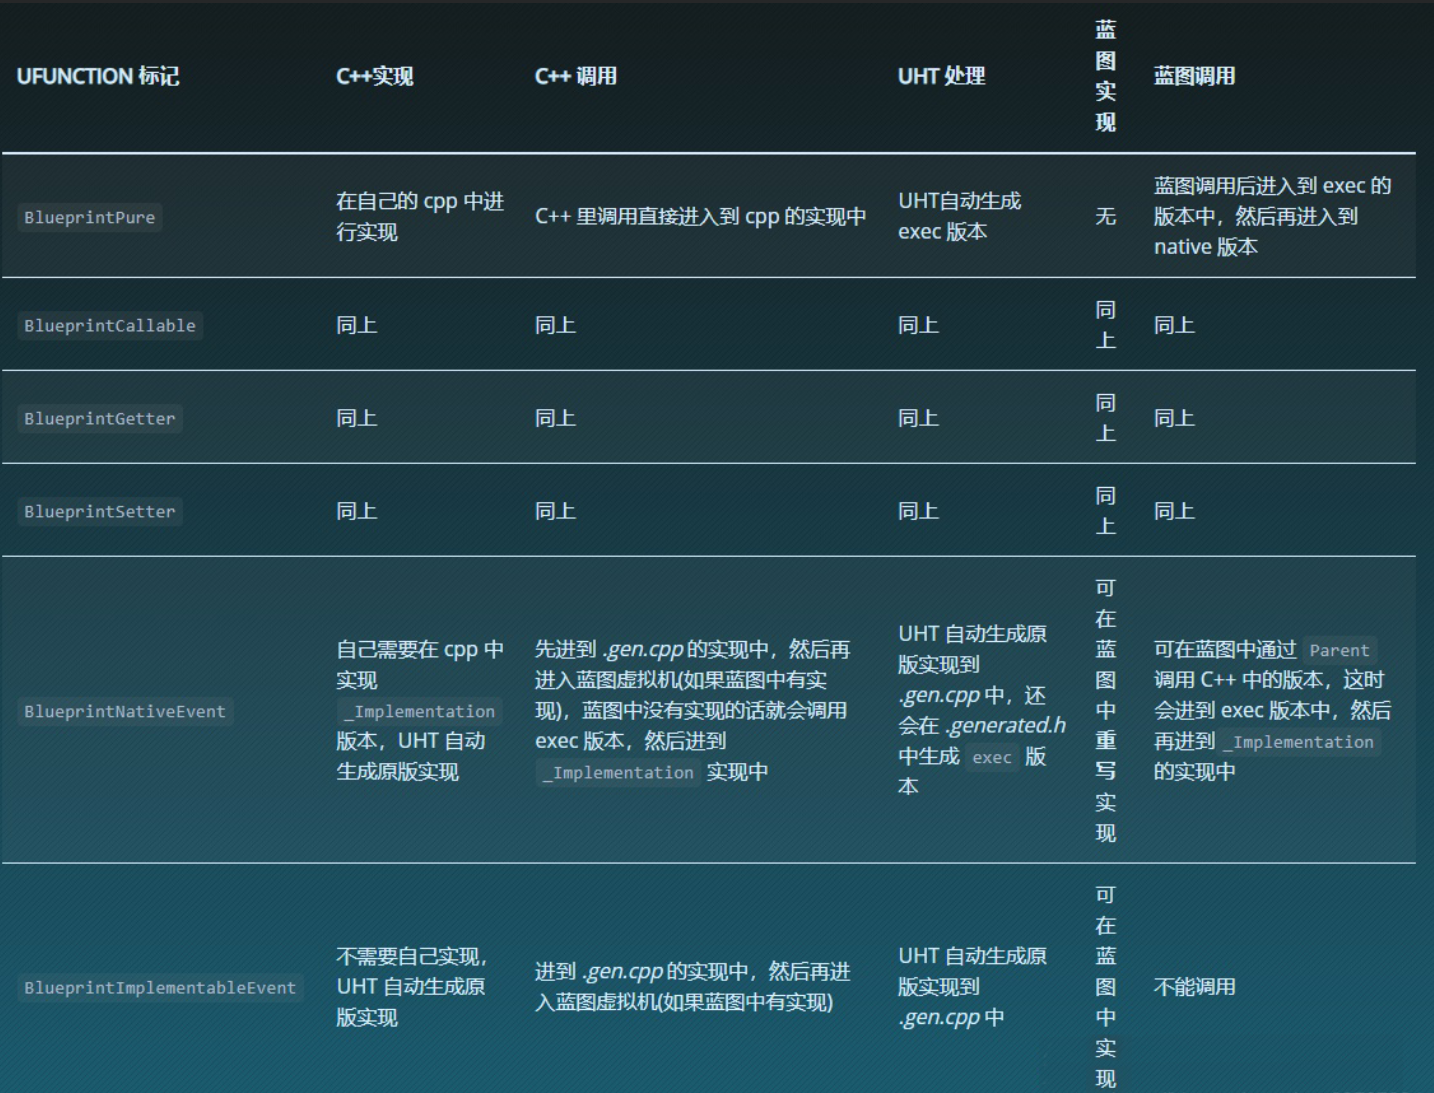Screen dimensions: 1434x1093
Task: Click the BlueprintGetter code tag
Action: coord(100,419)
